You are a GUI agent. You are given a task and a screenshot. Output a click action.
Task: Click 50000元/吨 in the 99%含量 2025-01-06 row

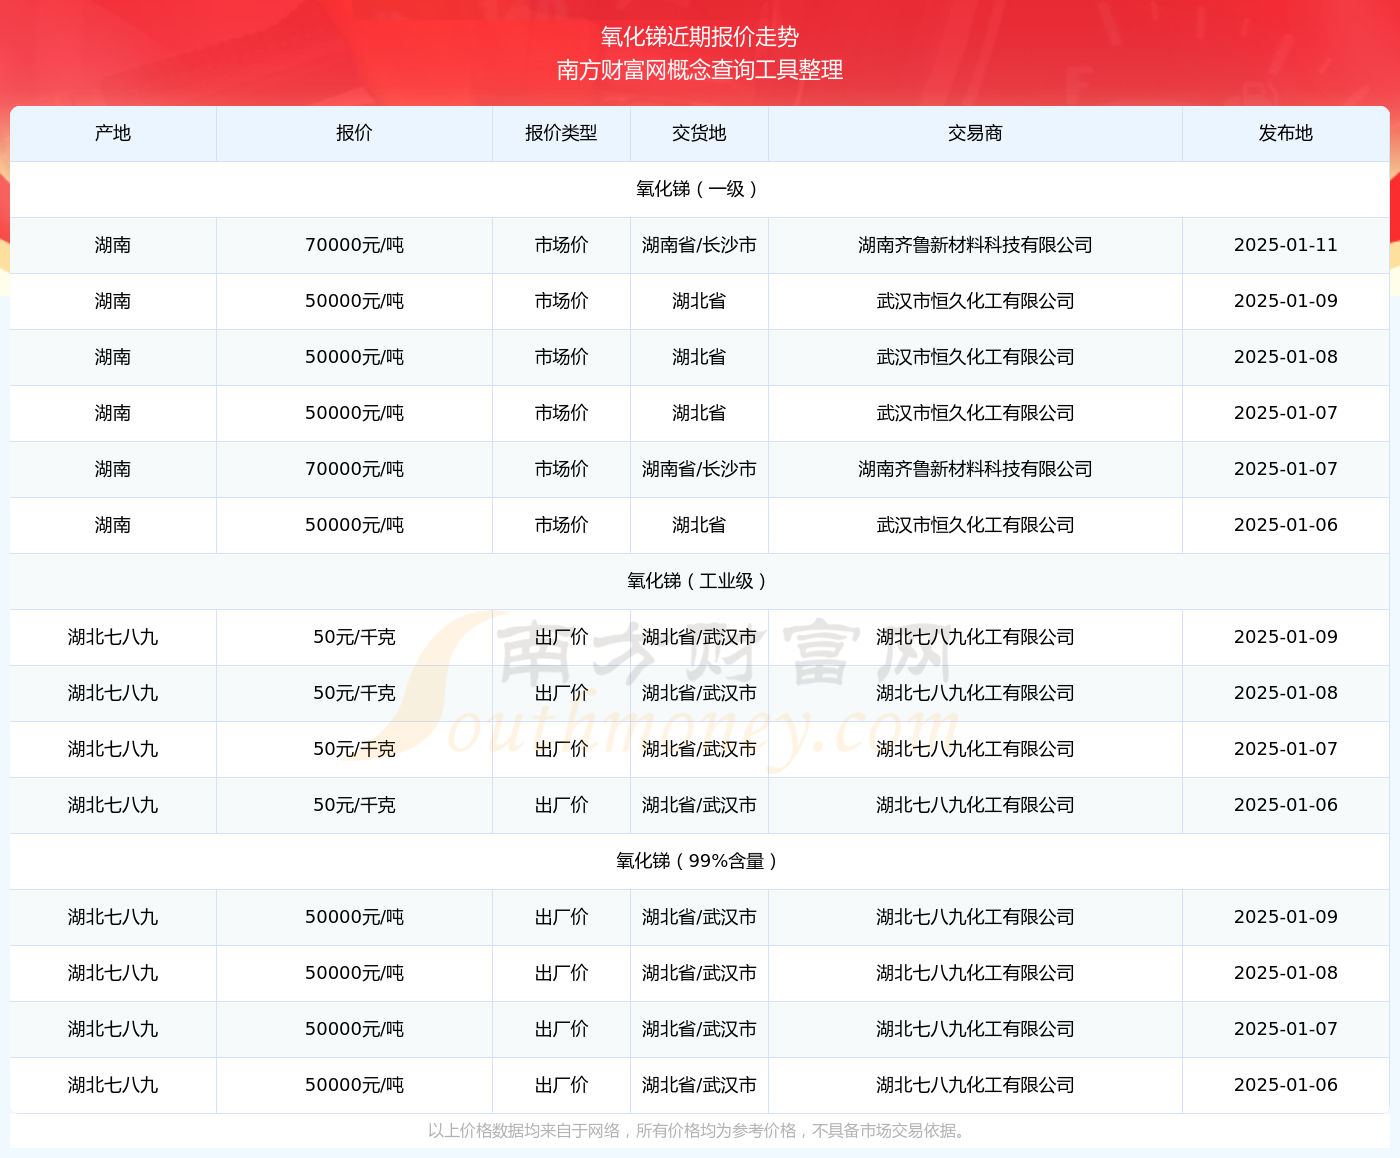click(354, 1085)
